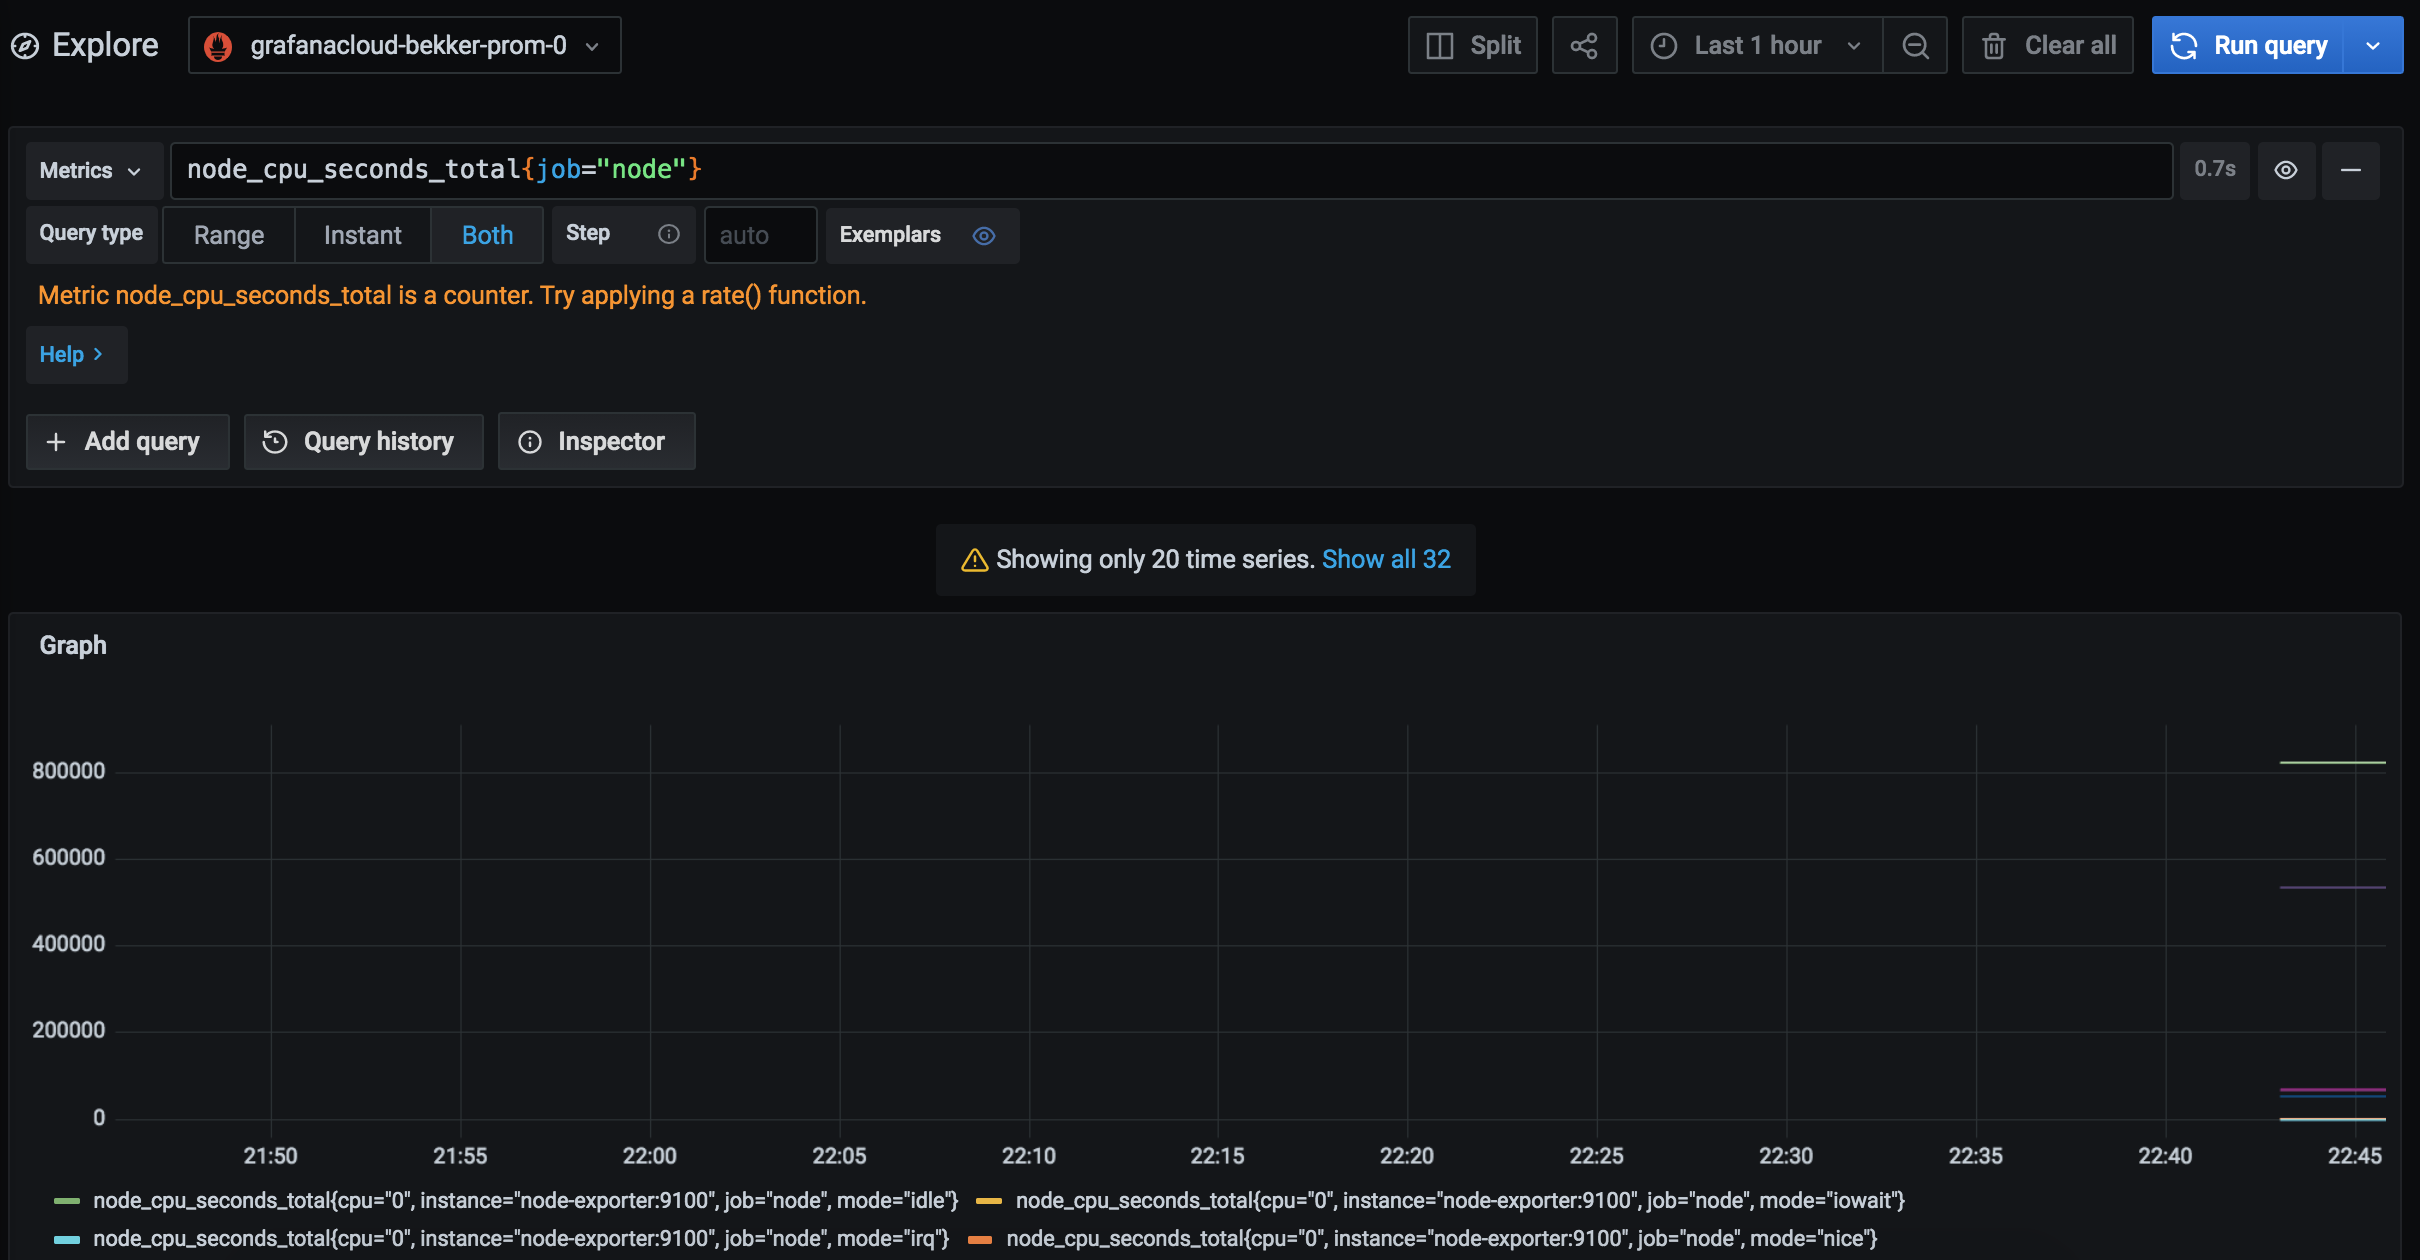
Task: Toggle Exemplars eye switch
Action: [x=984, y=235]
